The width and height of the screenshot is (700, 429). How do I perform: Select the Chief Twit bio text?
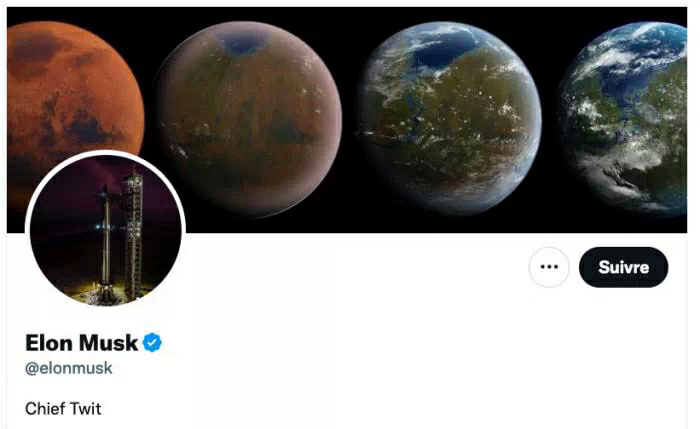click(x=63, y=408)
